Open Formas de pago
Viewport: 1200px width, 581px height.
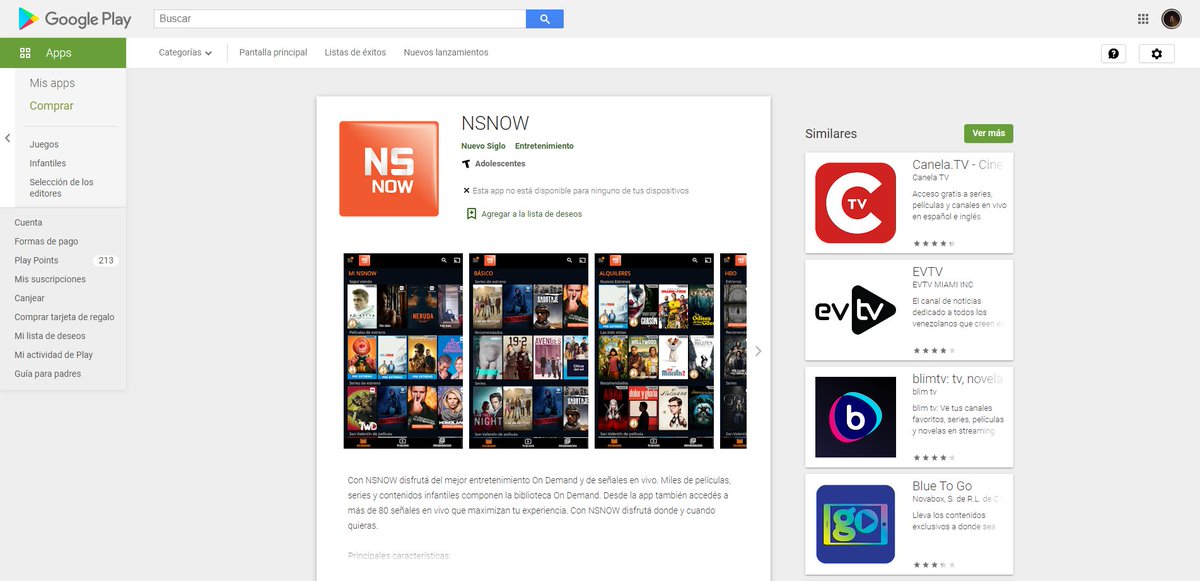point(46,242)
